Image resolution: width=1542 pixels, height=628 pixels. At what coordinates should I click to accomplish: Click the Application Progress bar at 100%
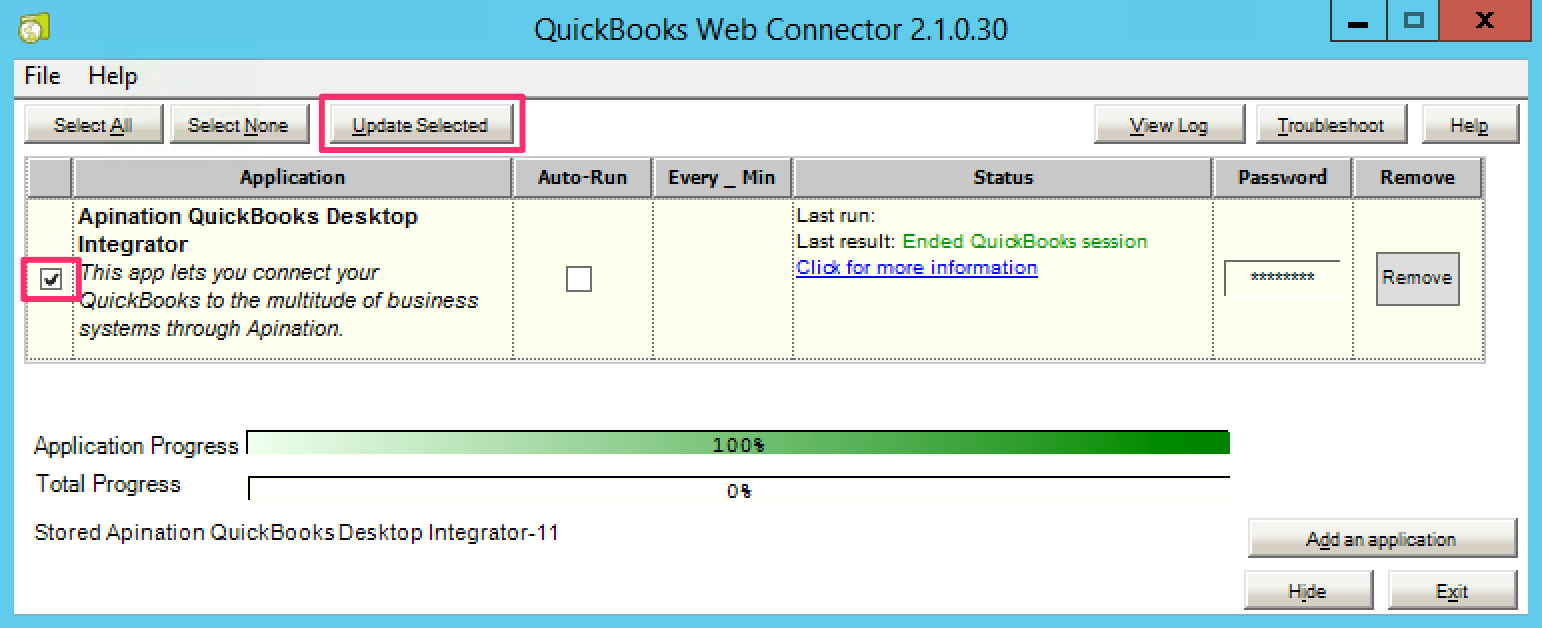click(x=738, y=444)
